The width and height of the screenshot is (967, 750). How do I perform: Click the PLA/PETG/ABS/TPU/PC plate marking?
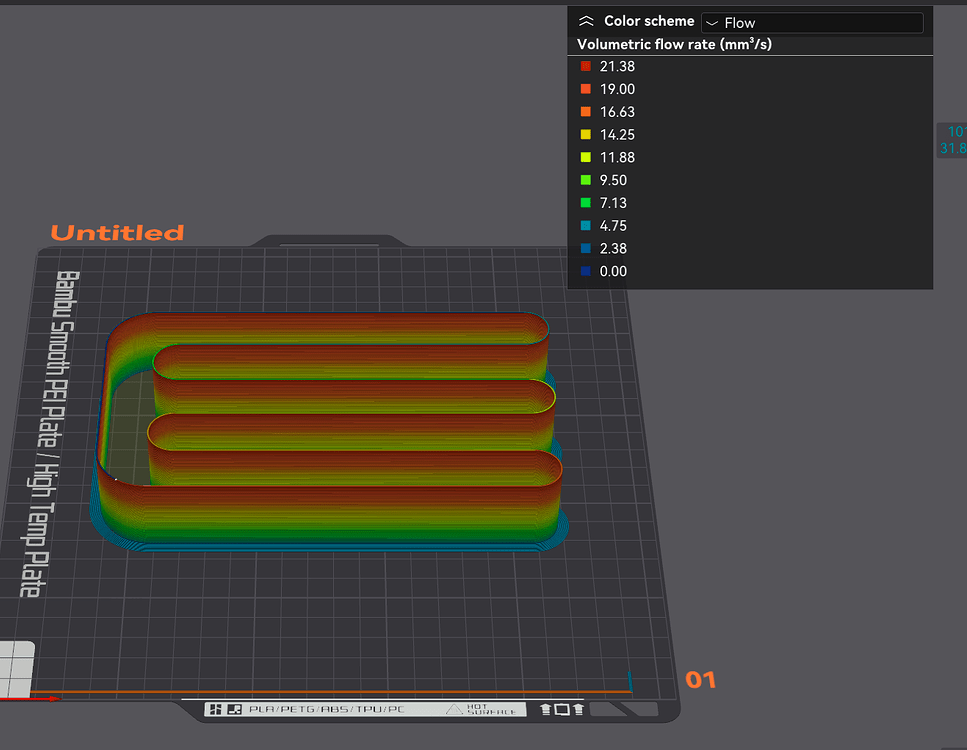pyautogui.click(x=326, y=709)
